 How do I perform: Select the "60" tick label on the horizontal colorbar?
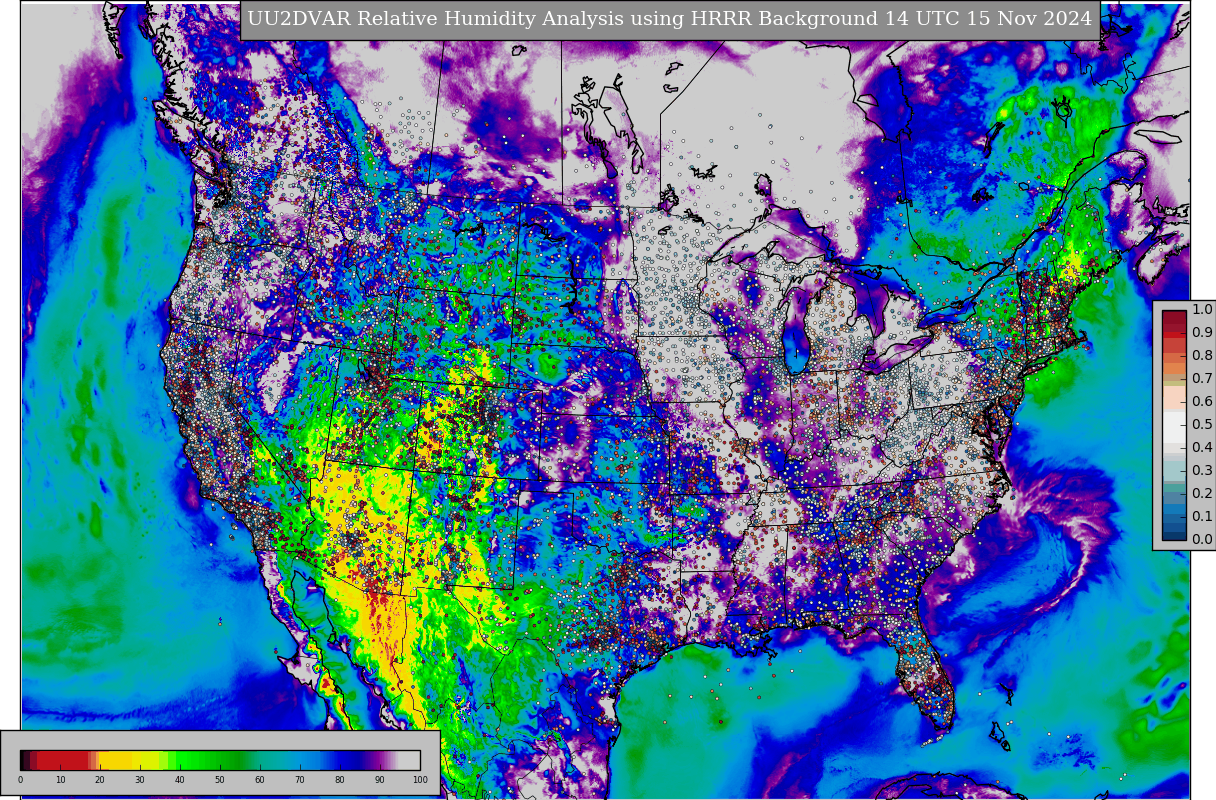tap(260, 780)
